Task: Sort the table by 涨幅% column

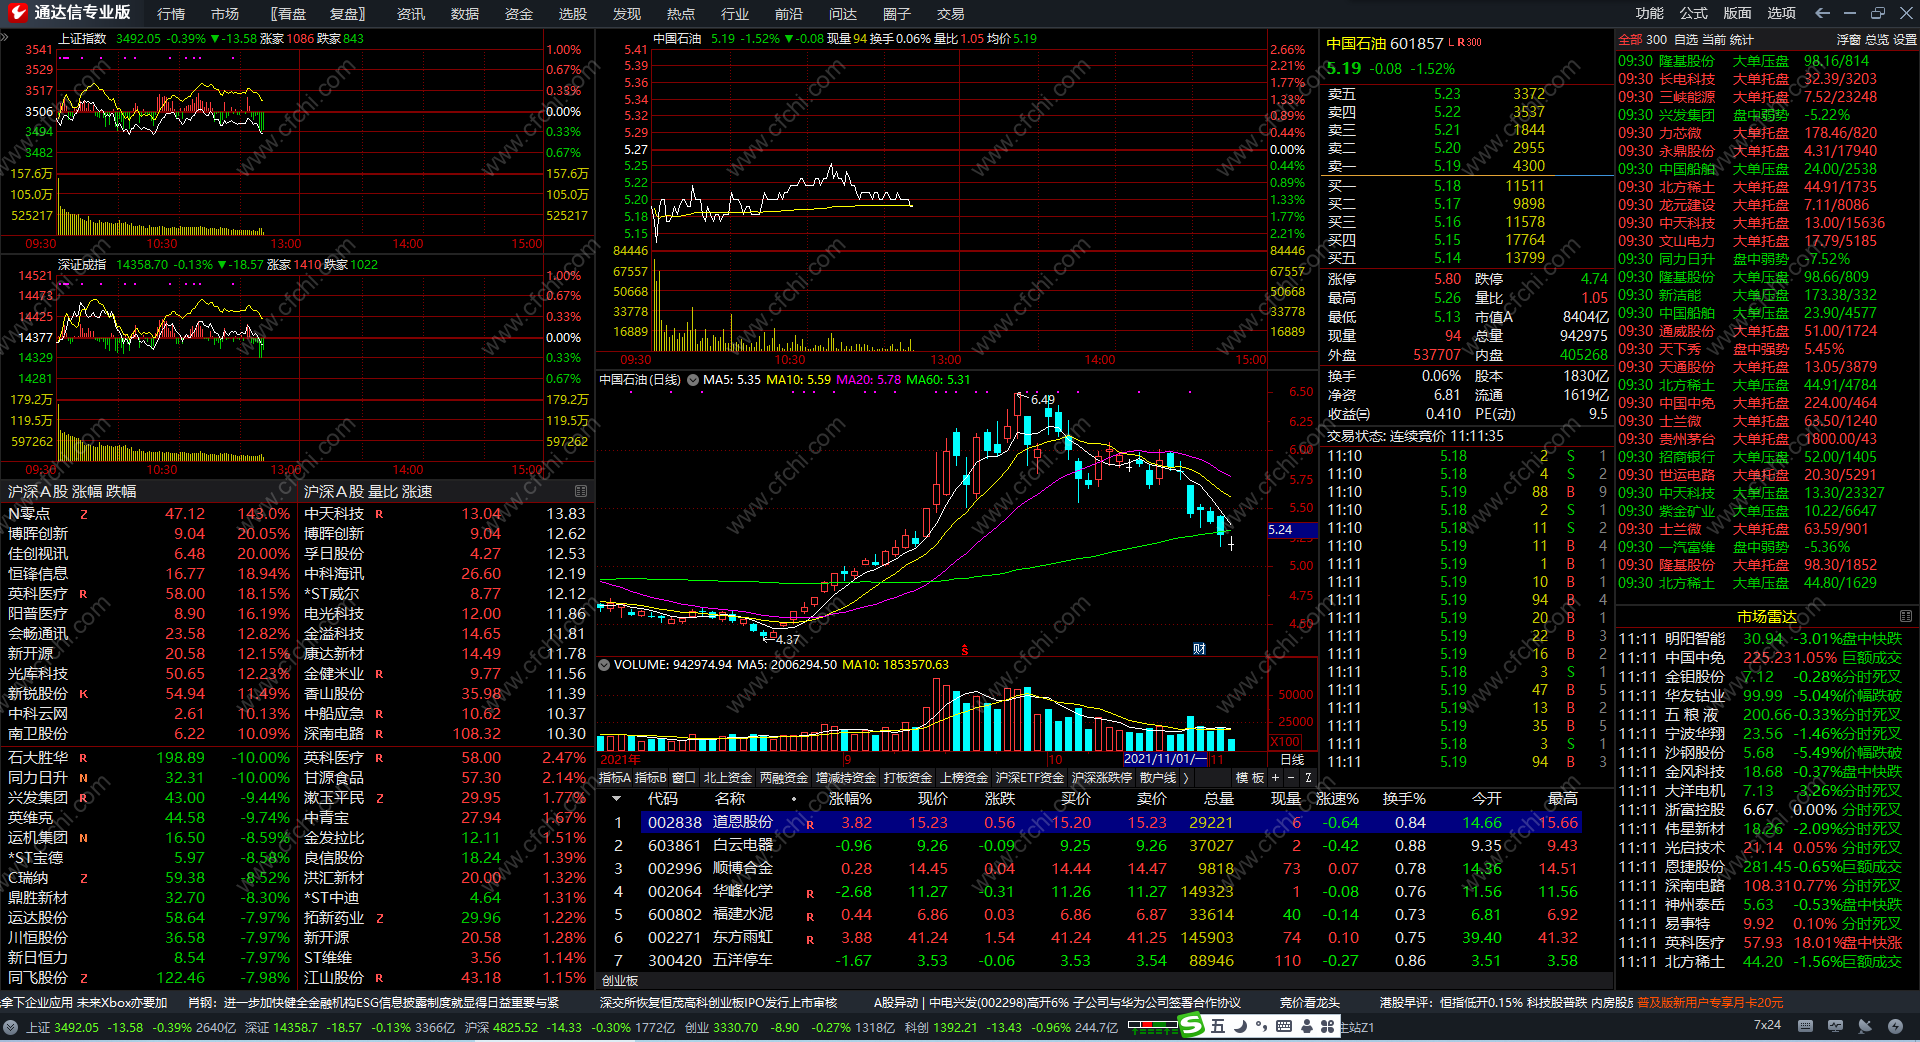Action: click(x=851, y=799)
